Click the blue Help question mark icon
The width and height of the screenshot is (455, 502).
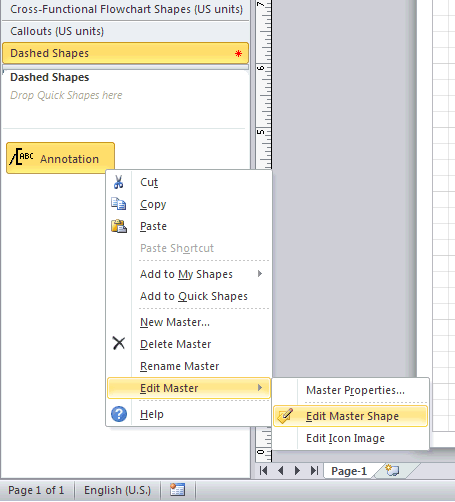(119, 414)
